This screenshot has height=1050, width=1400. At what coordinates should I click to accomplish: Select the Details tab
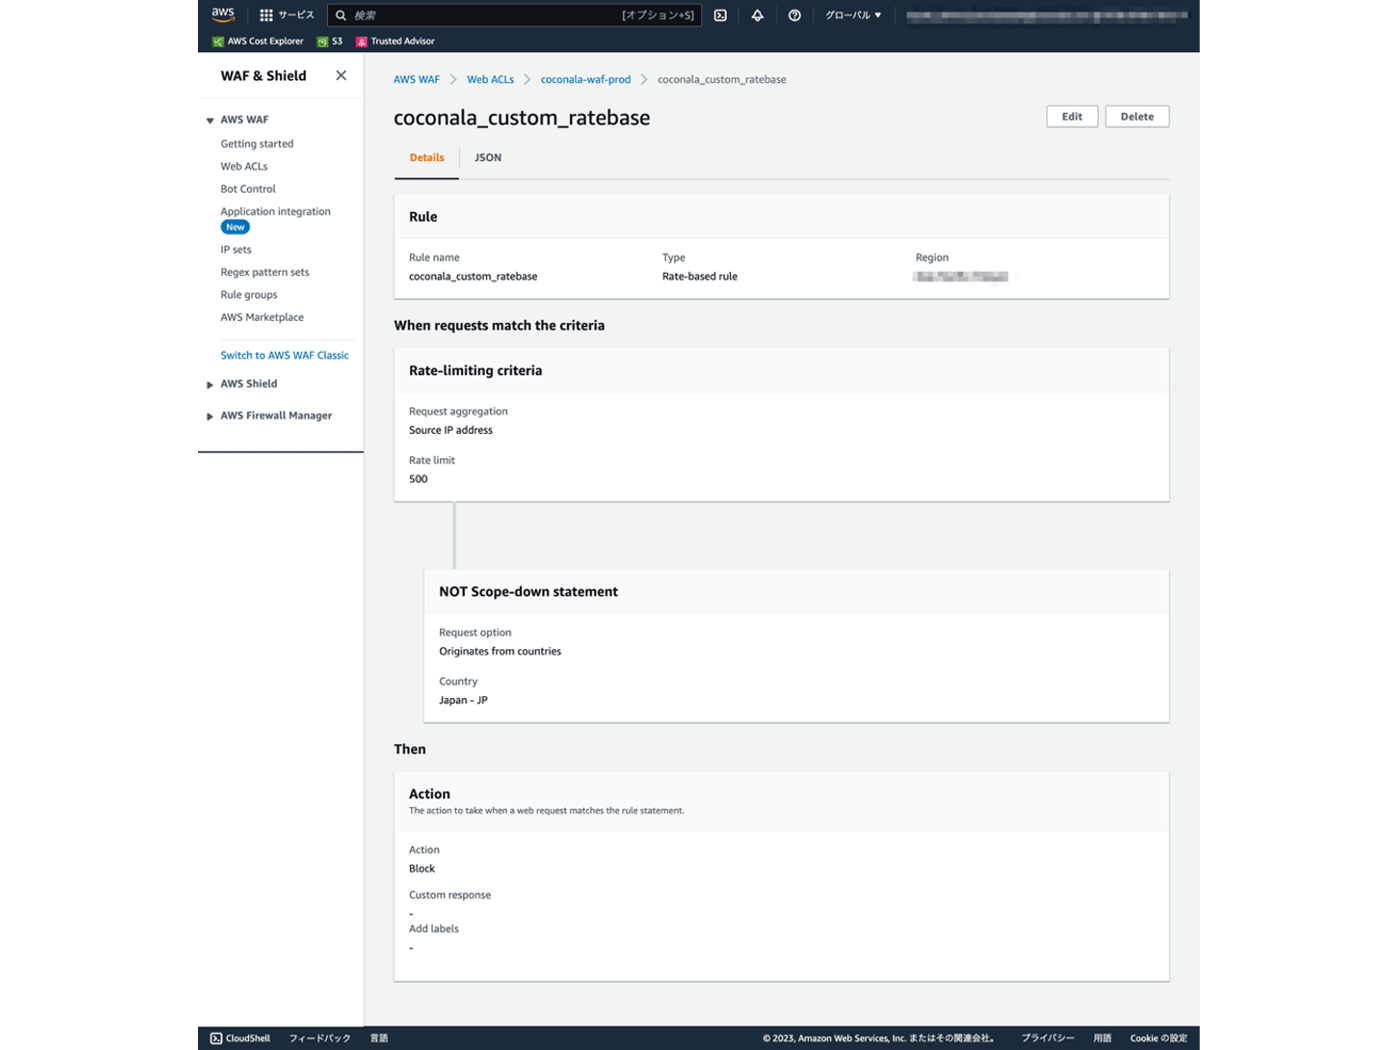tap(427, 157)
